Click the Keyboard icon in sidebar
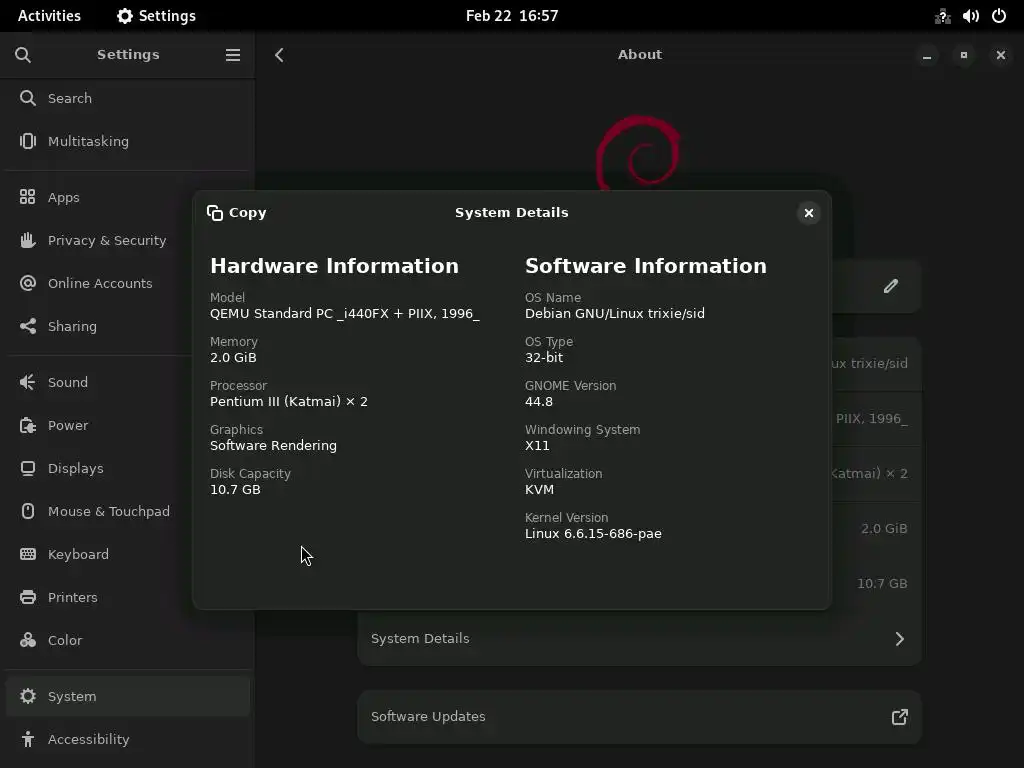This screenshot has height=768, width=1024. pyautogui.click(x=27, y=554)
